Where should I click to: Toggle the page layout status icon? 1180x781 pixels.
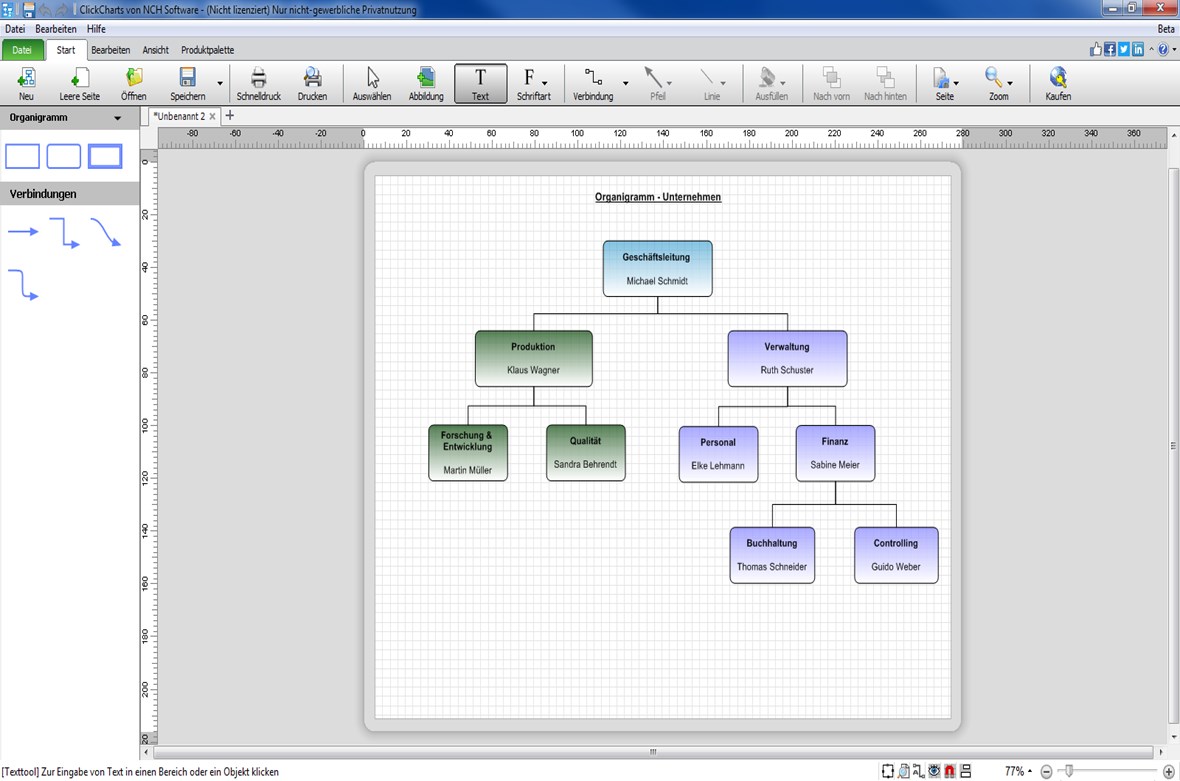(966, 771)
